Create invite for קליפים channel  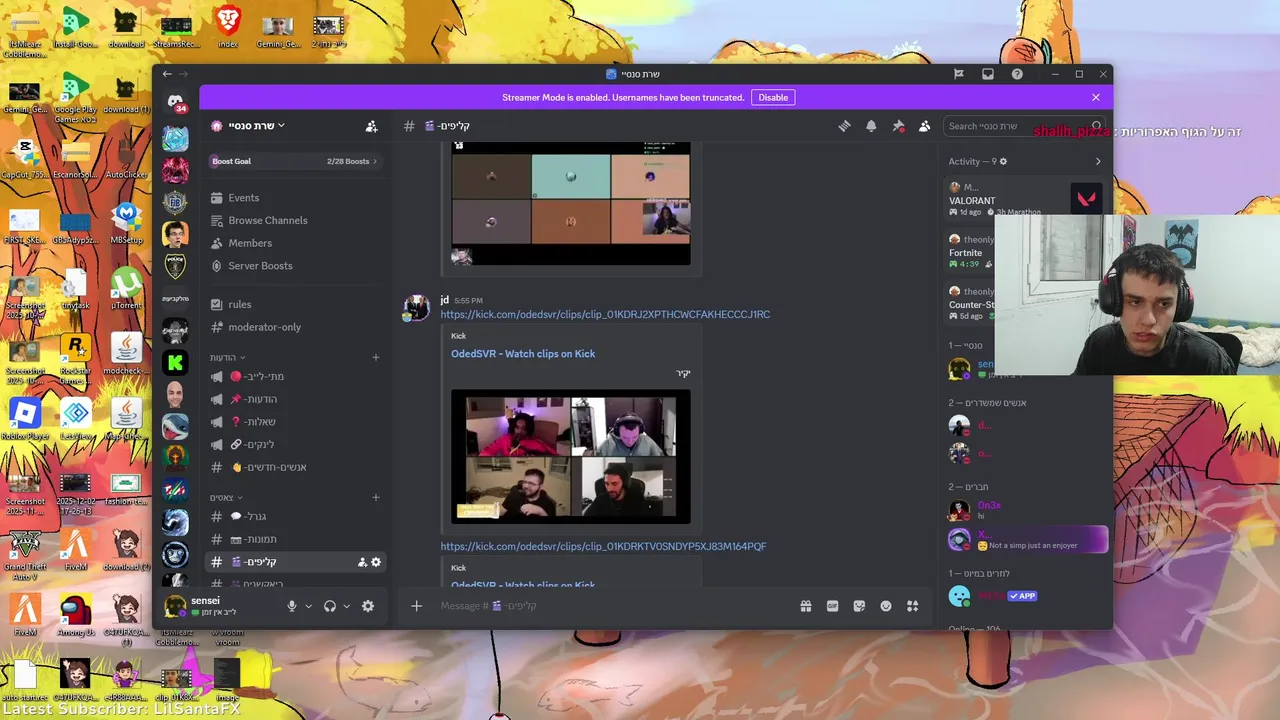point(362,562)
